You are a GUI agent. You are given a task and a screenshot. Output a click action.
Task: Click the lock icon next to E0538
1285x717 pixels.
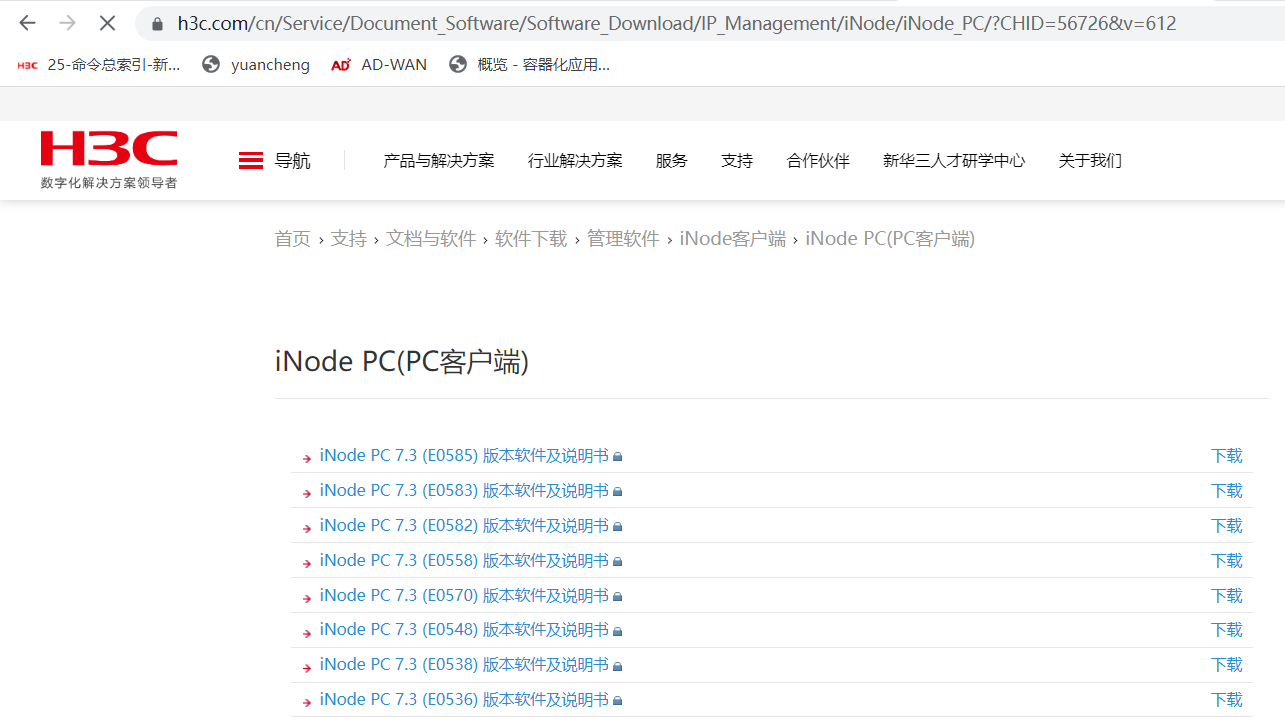(618, 666)
